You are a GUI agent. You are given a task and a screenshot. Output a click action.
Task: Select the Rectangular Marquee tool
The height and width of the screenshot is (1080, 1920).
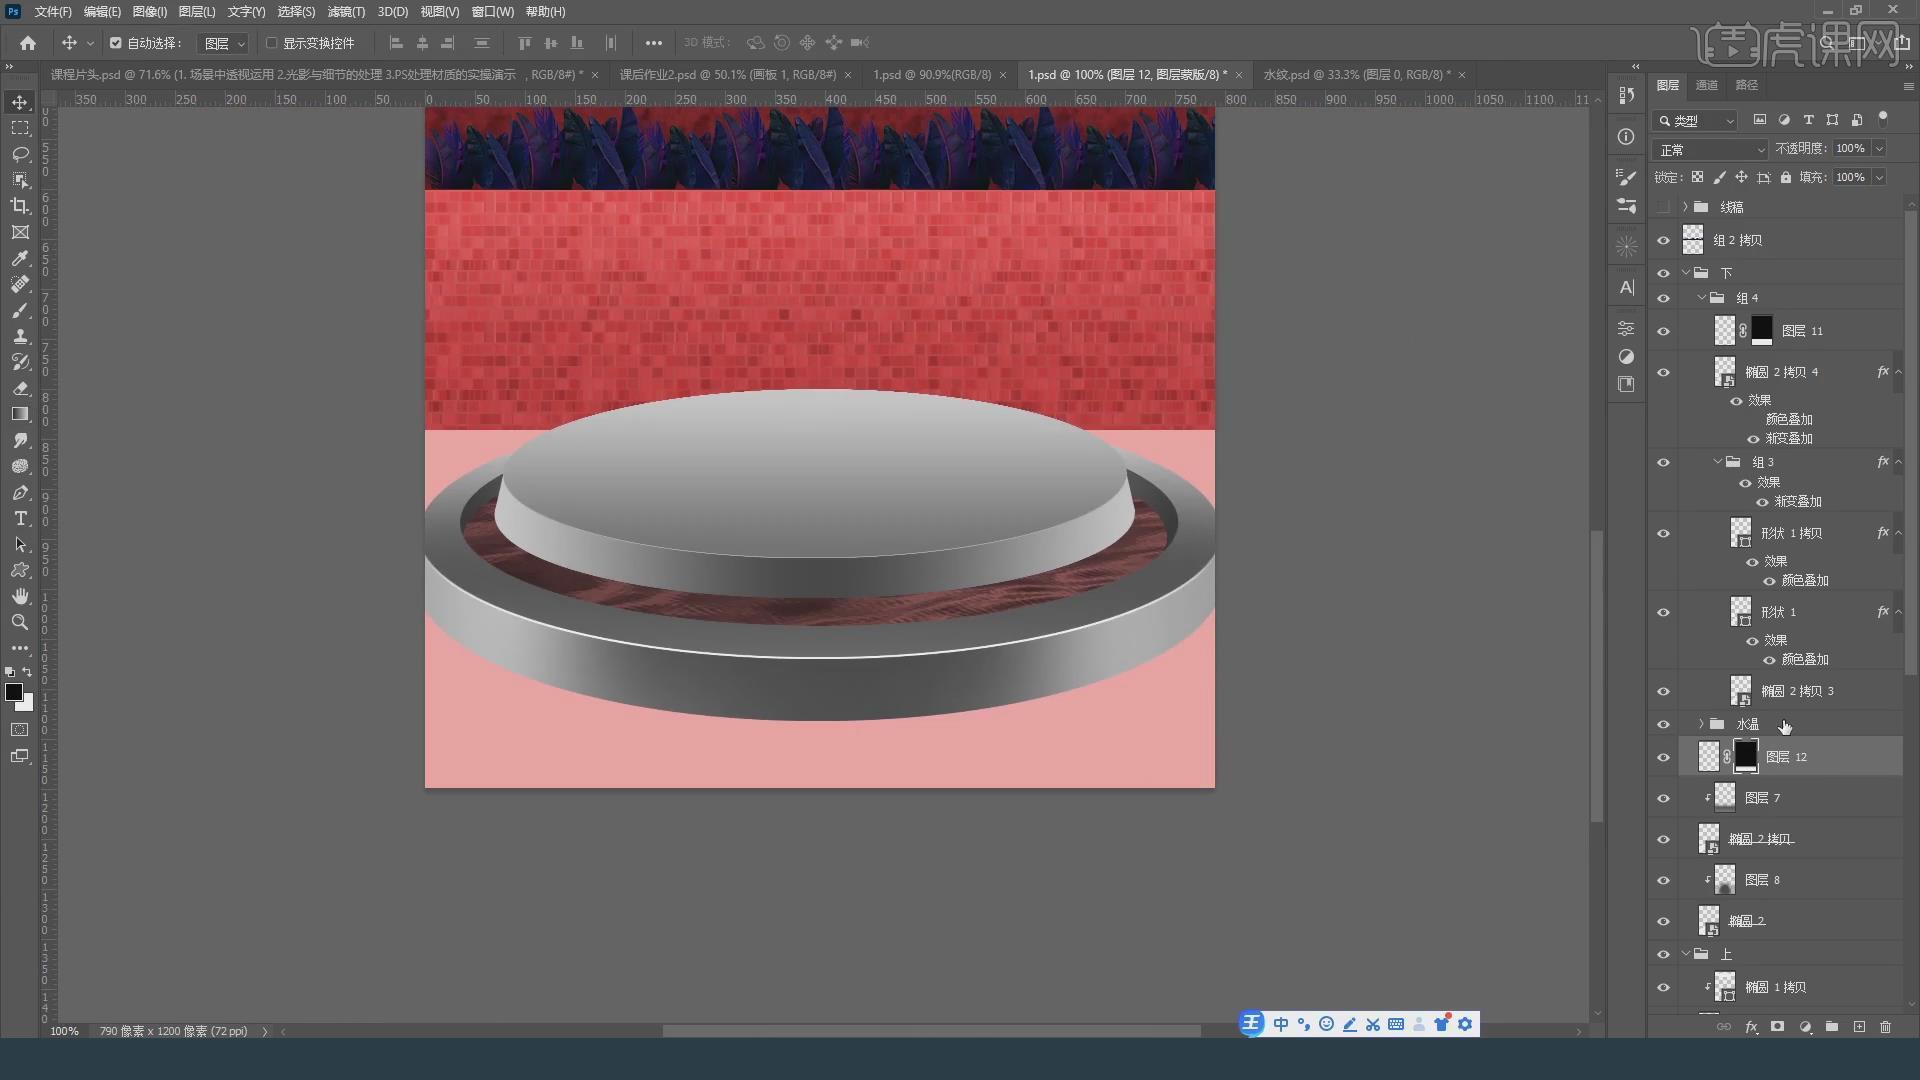tap(20, 128)
